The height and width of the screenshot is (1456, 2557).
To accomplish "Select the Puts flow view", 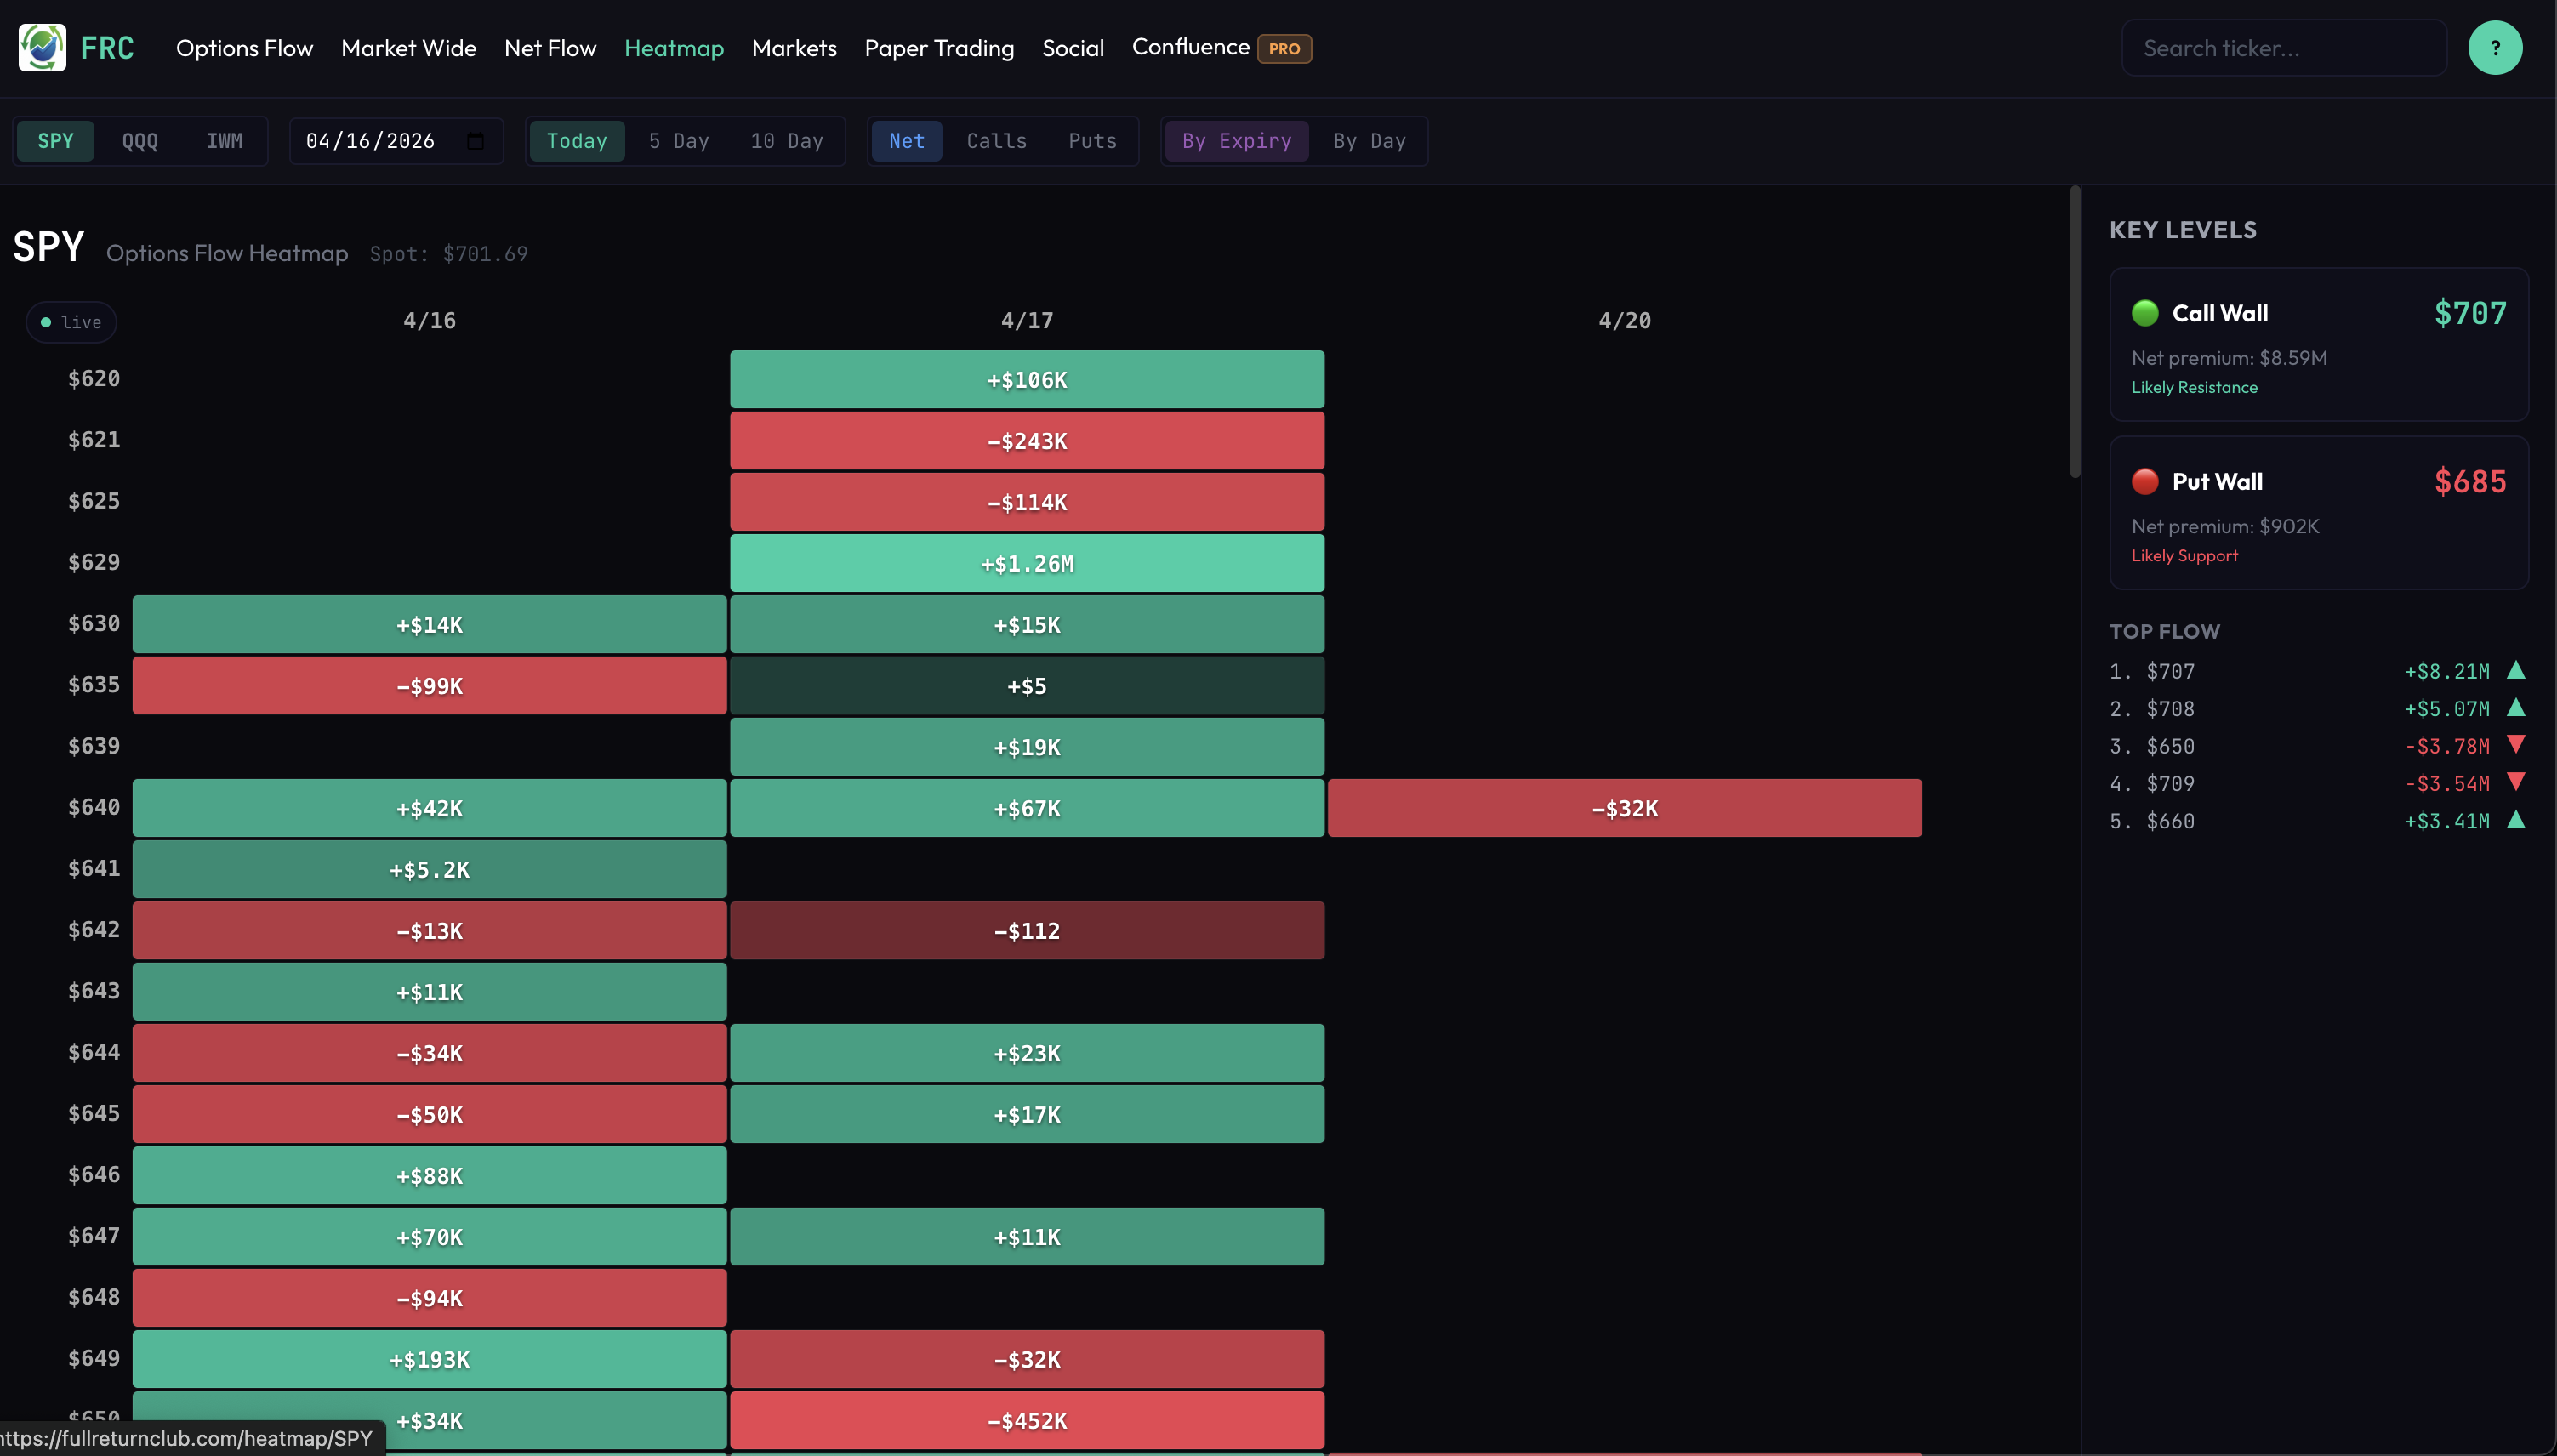I will pos(1092,141).
